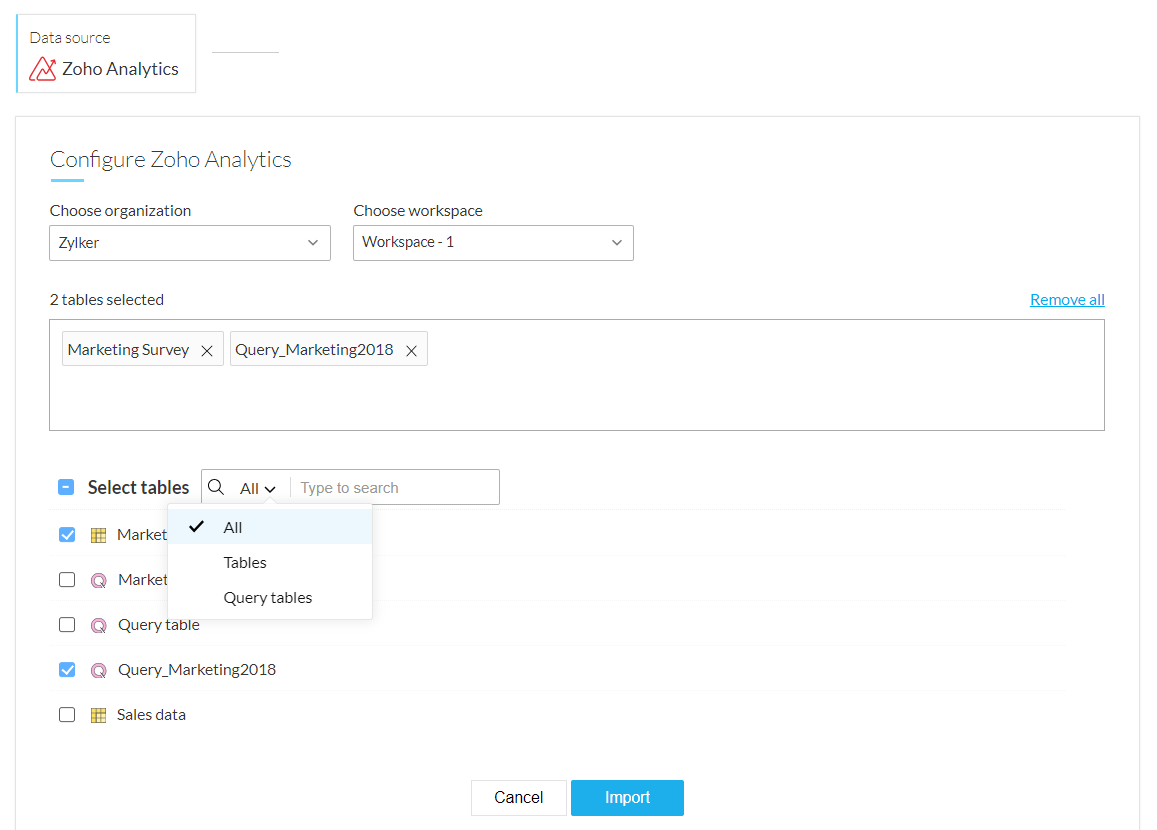Uncheck the Query_Marketing2018 checkbox
The height and width of the screenshot is (830, 1157).
(67, 670)
